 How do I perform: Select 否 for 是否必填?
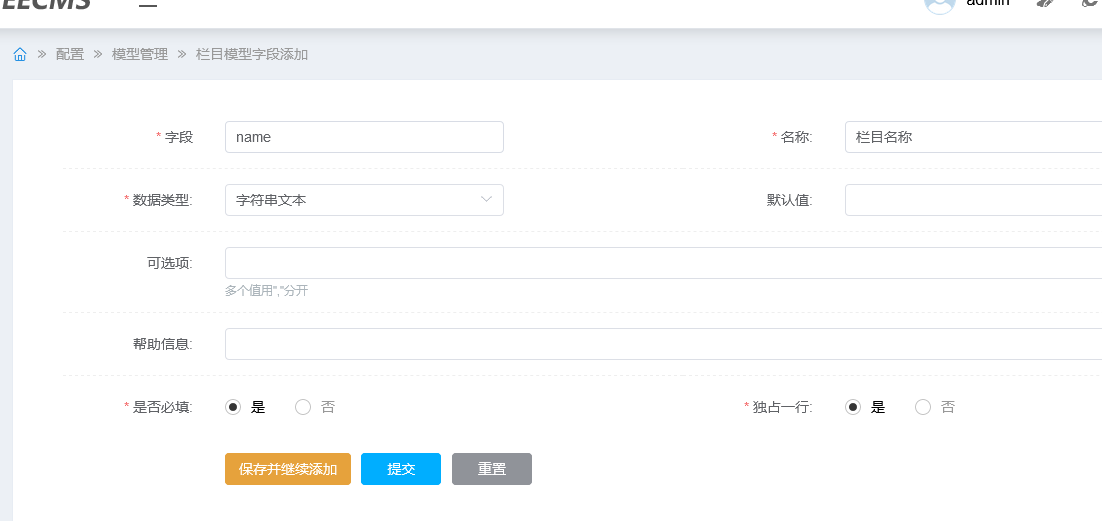pos(303,407)
